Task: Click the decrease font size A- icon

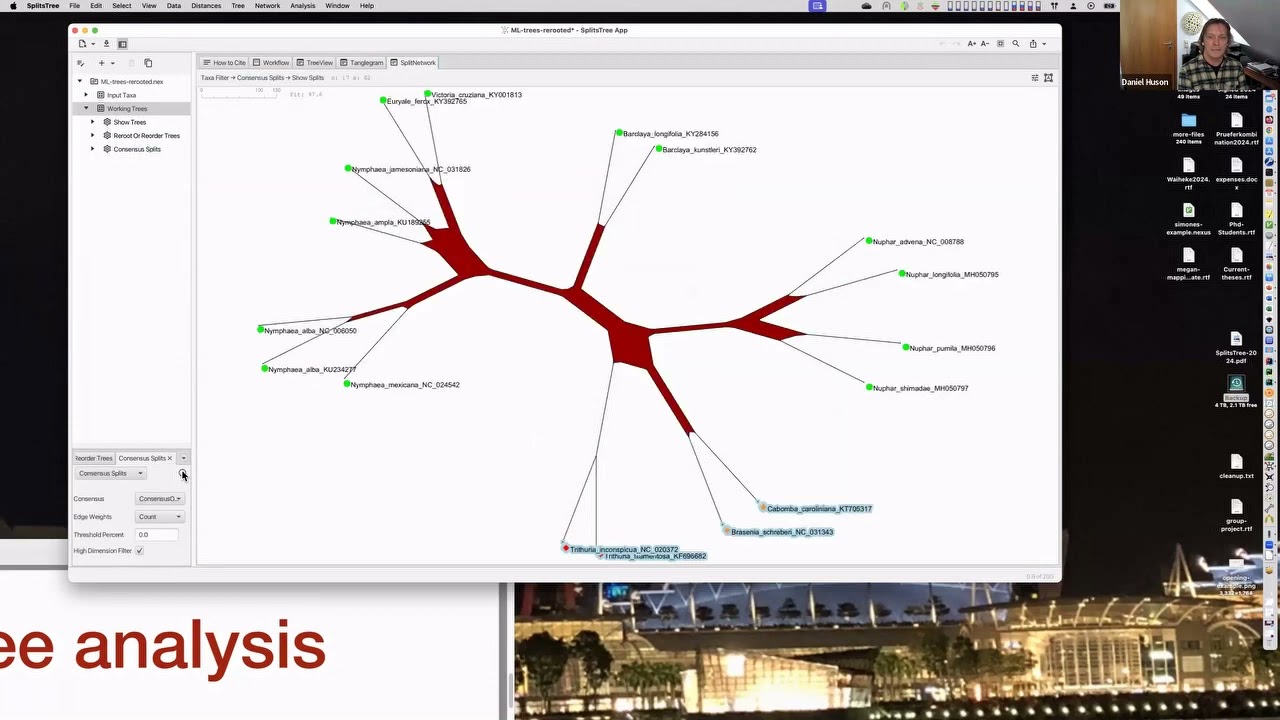Action: coord(985,44)
